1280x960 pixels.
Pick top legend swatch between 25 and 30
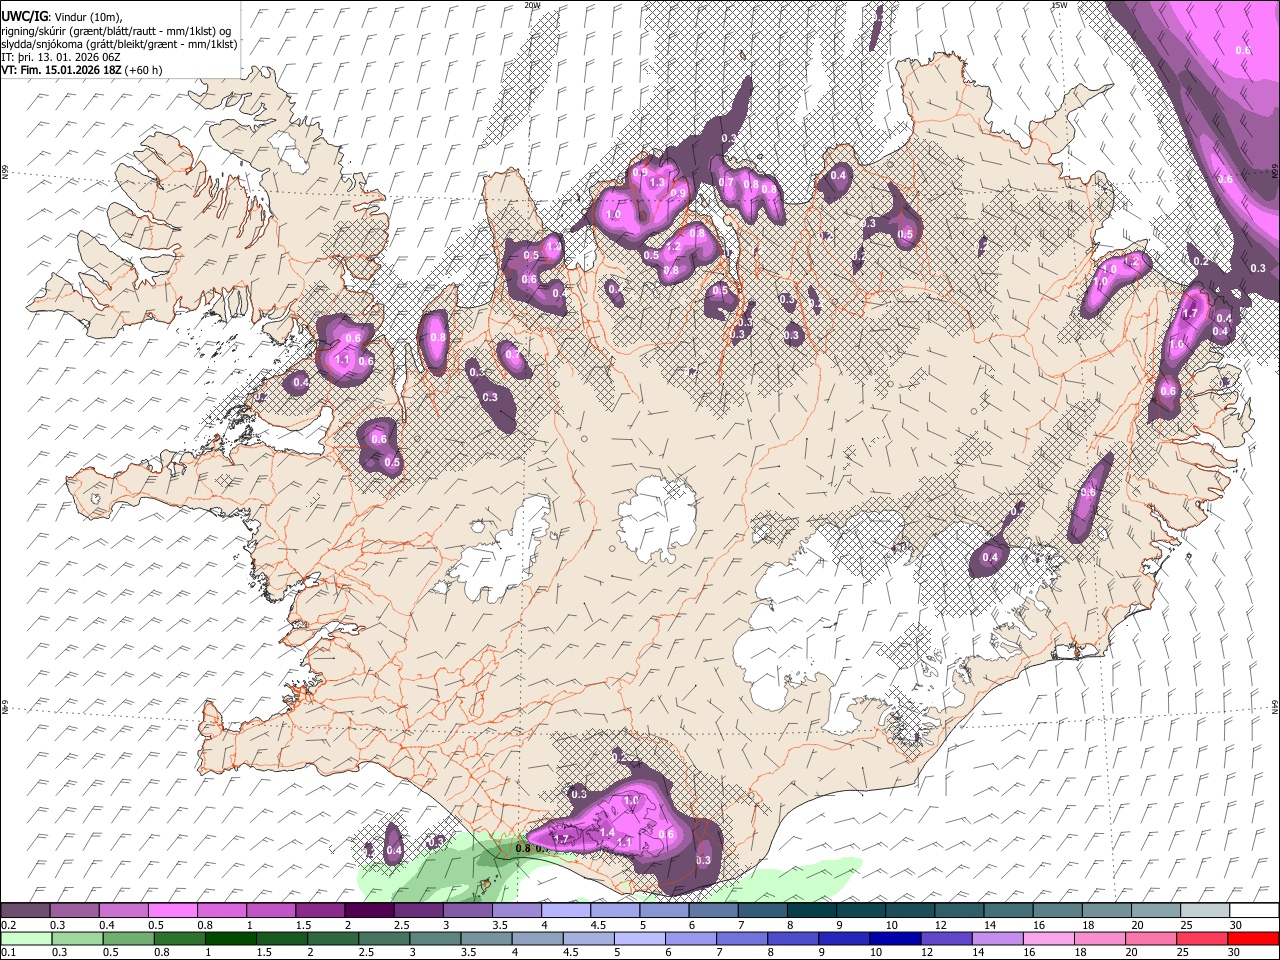1206,911
